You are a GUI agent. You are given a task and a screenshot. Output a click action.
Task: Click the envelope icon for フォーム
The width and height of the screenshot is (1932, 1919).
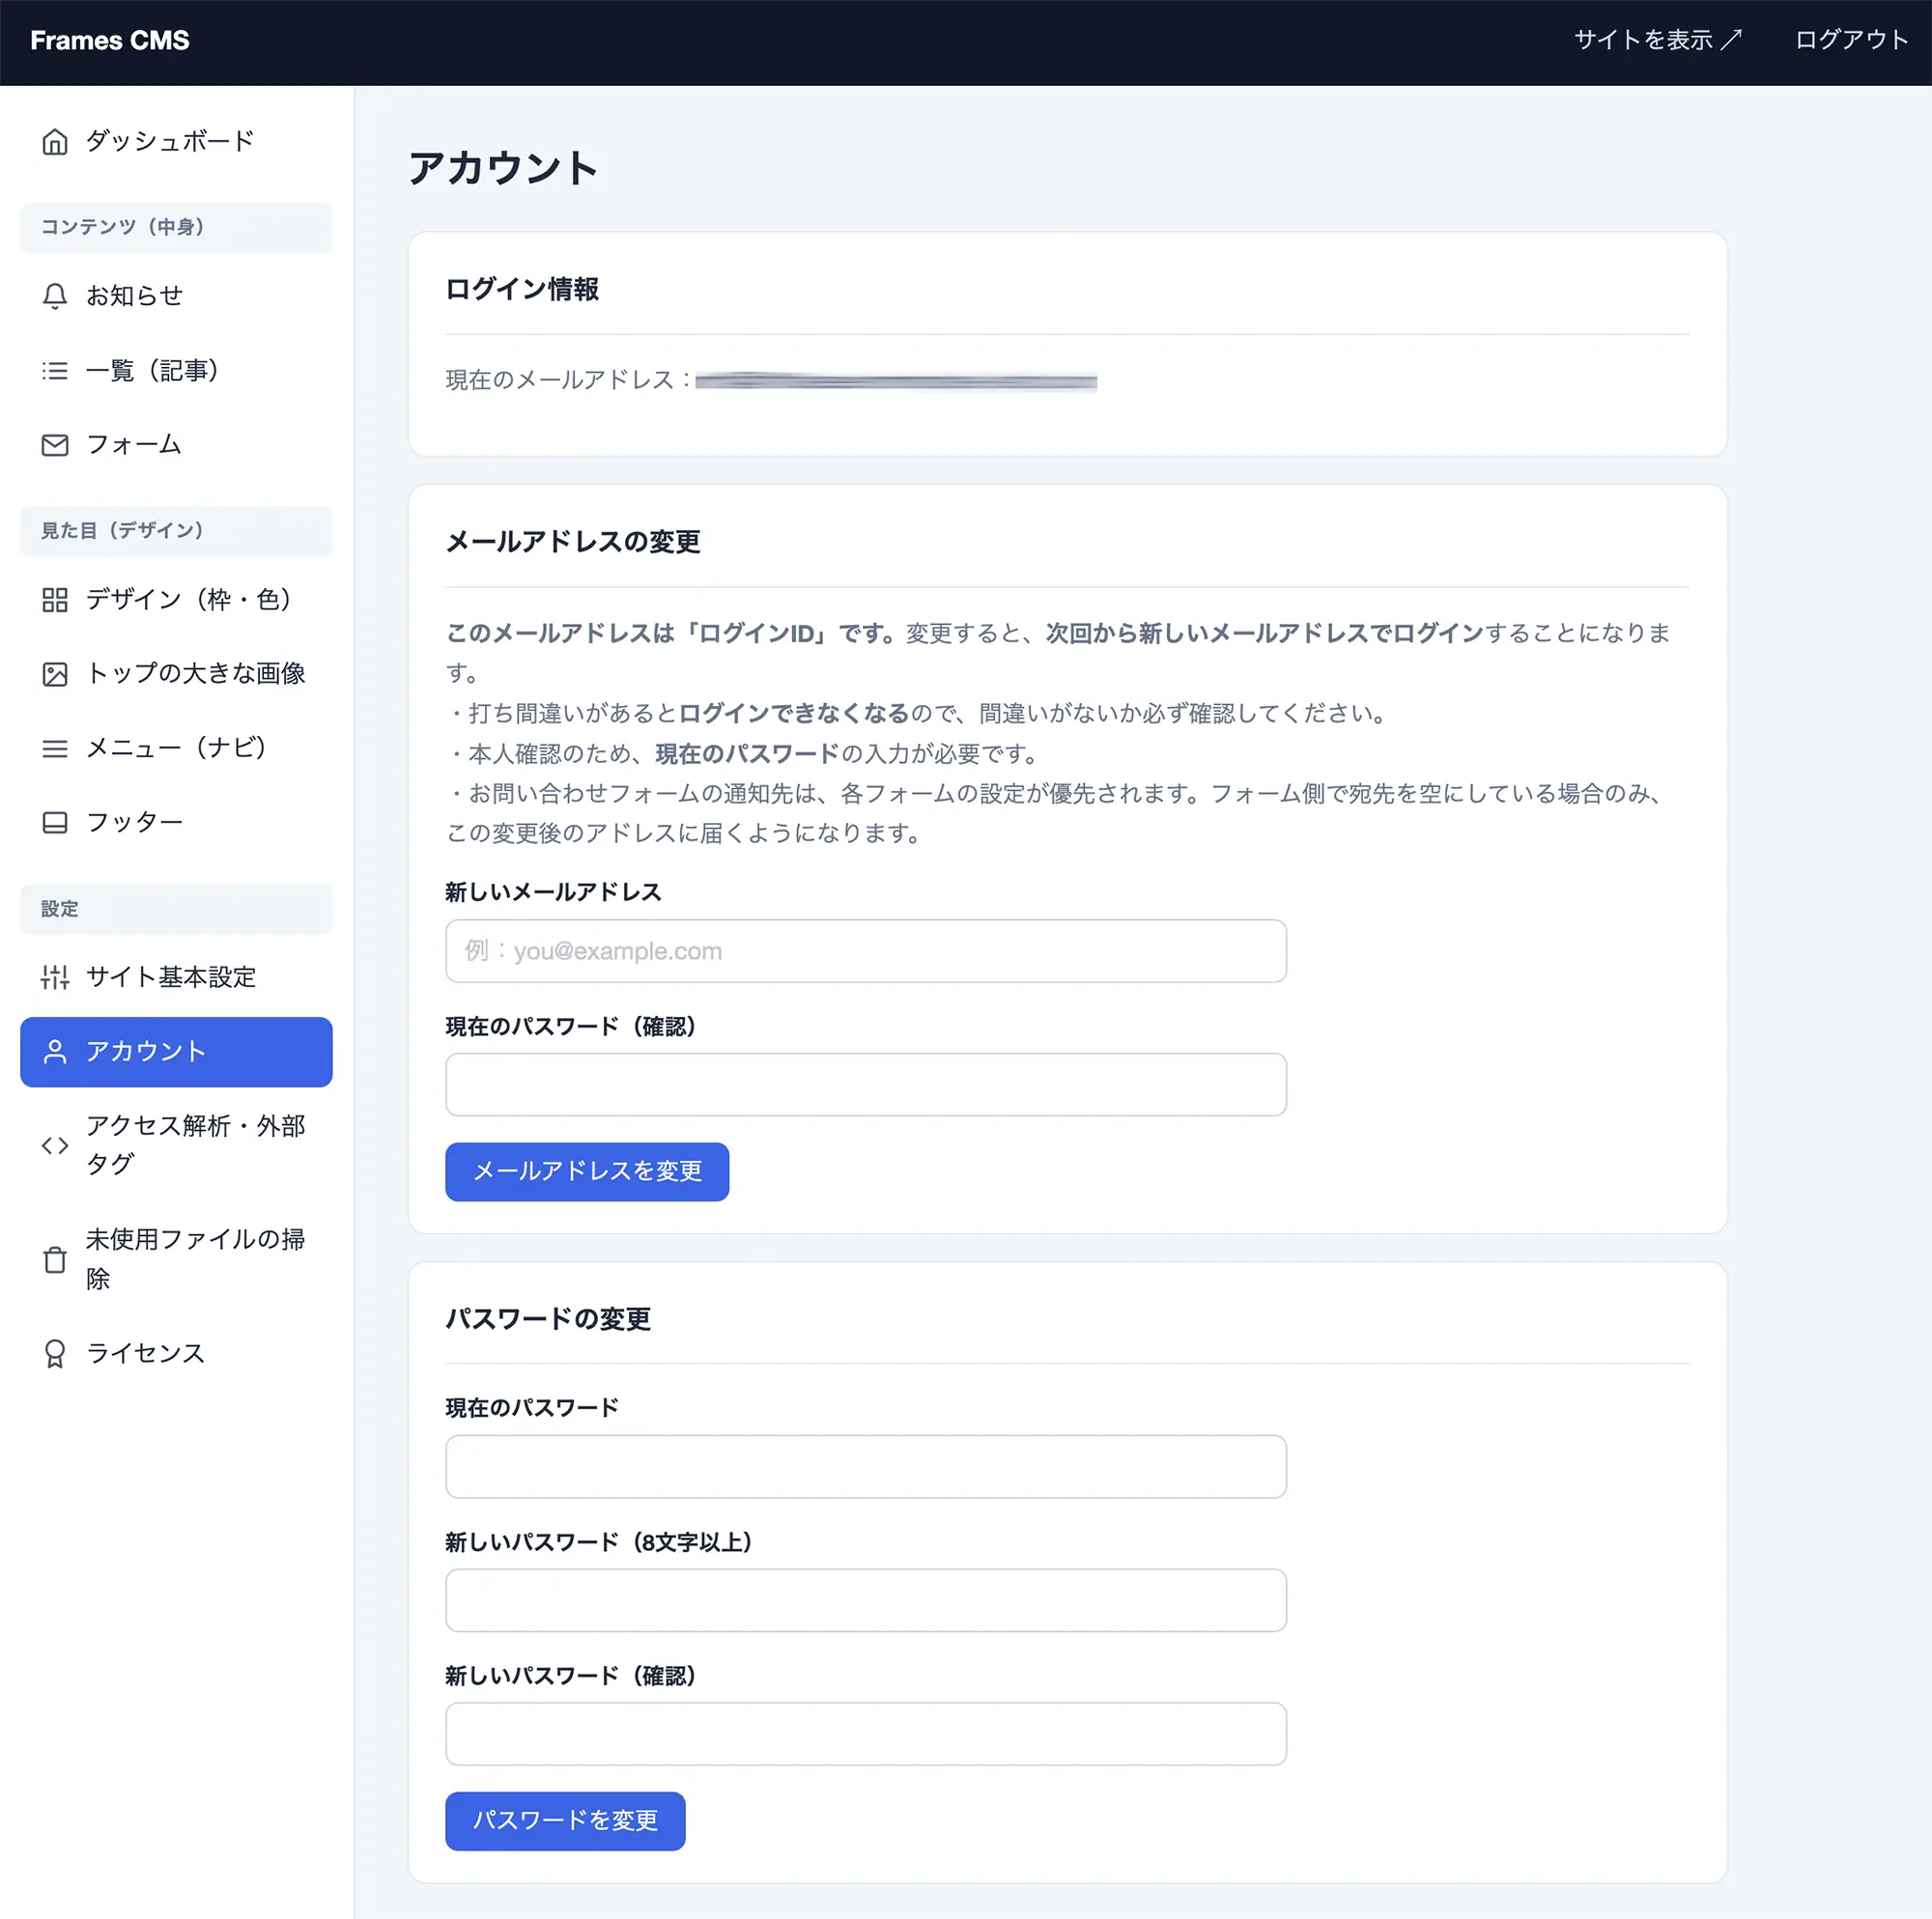coord(55,445)
